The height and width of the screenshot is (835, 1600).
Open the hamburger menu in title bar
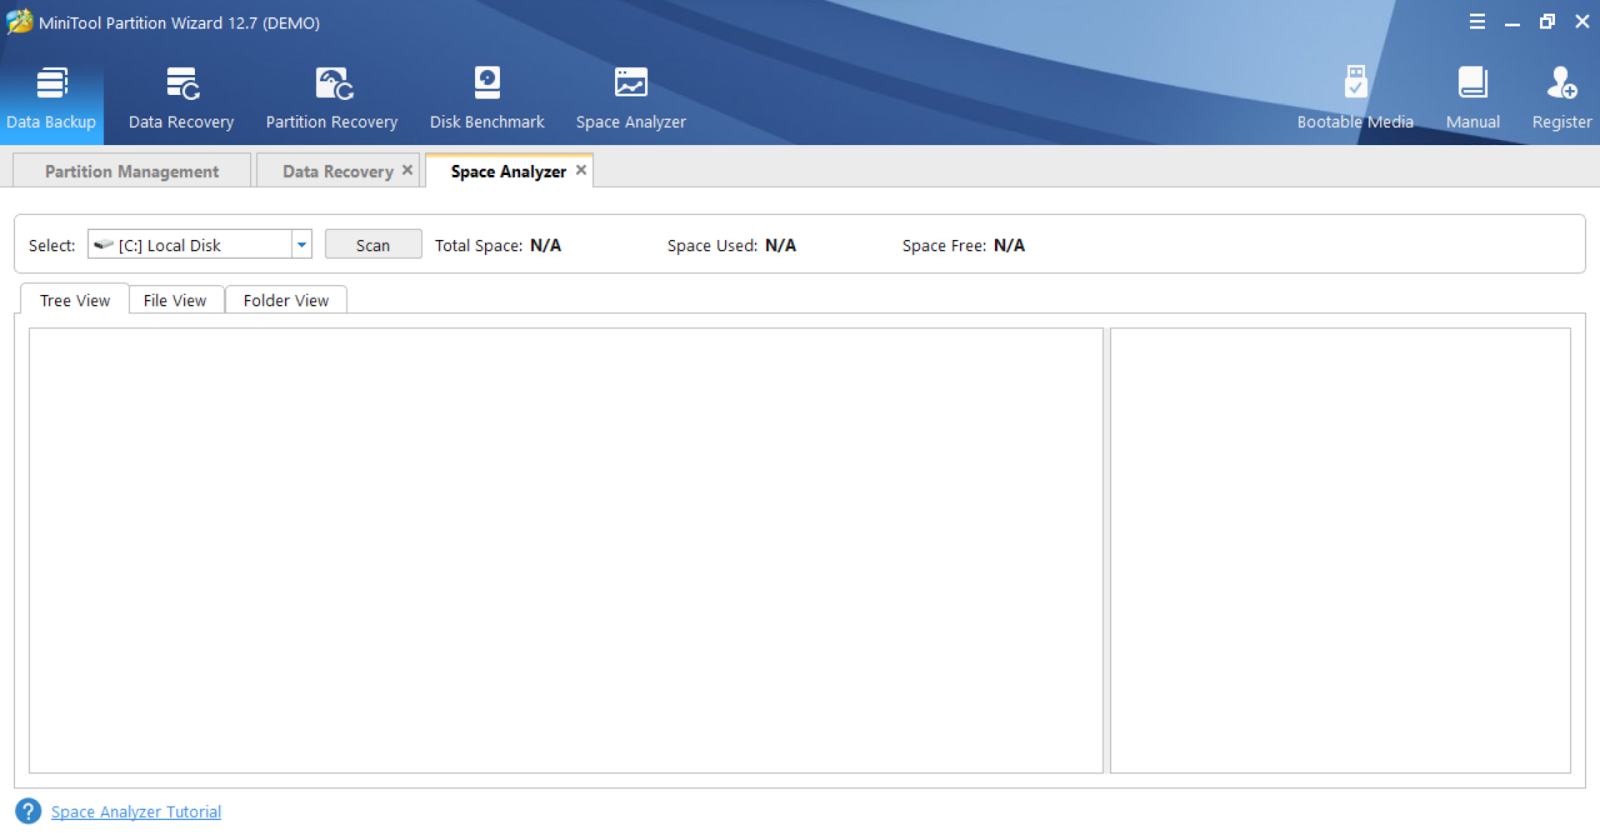point(1477,22)
